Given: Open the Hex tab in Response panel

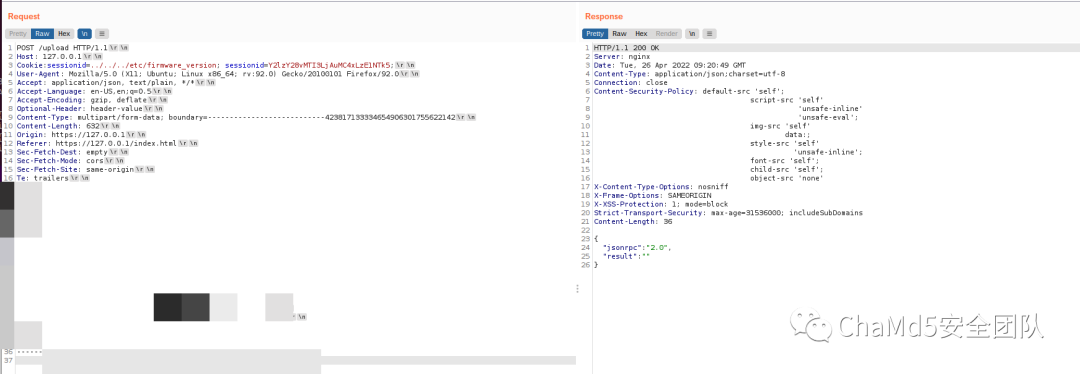Looking at the screenshot, I should (641, 33).
